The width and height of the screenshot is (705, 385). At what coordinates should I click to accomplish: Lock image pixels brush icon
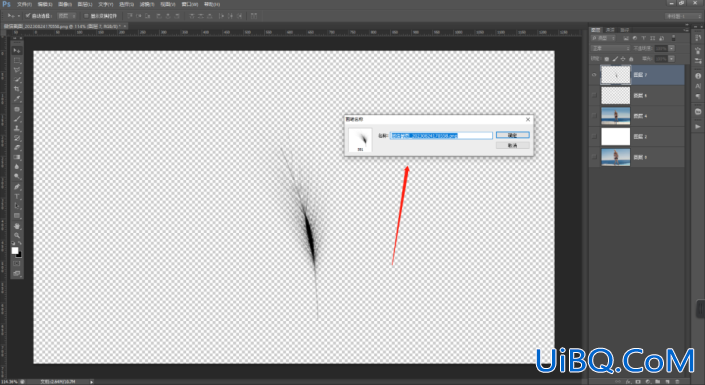click(x=615, y=59)
